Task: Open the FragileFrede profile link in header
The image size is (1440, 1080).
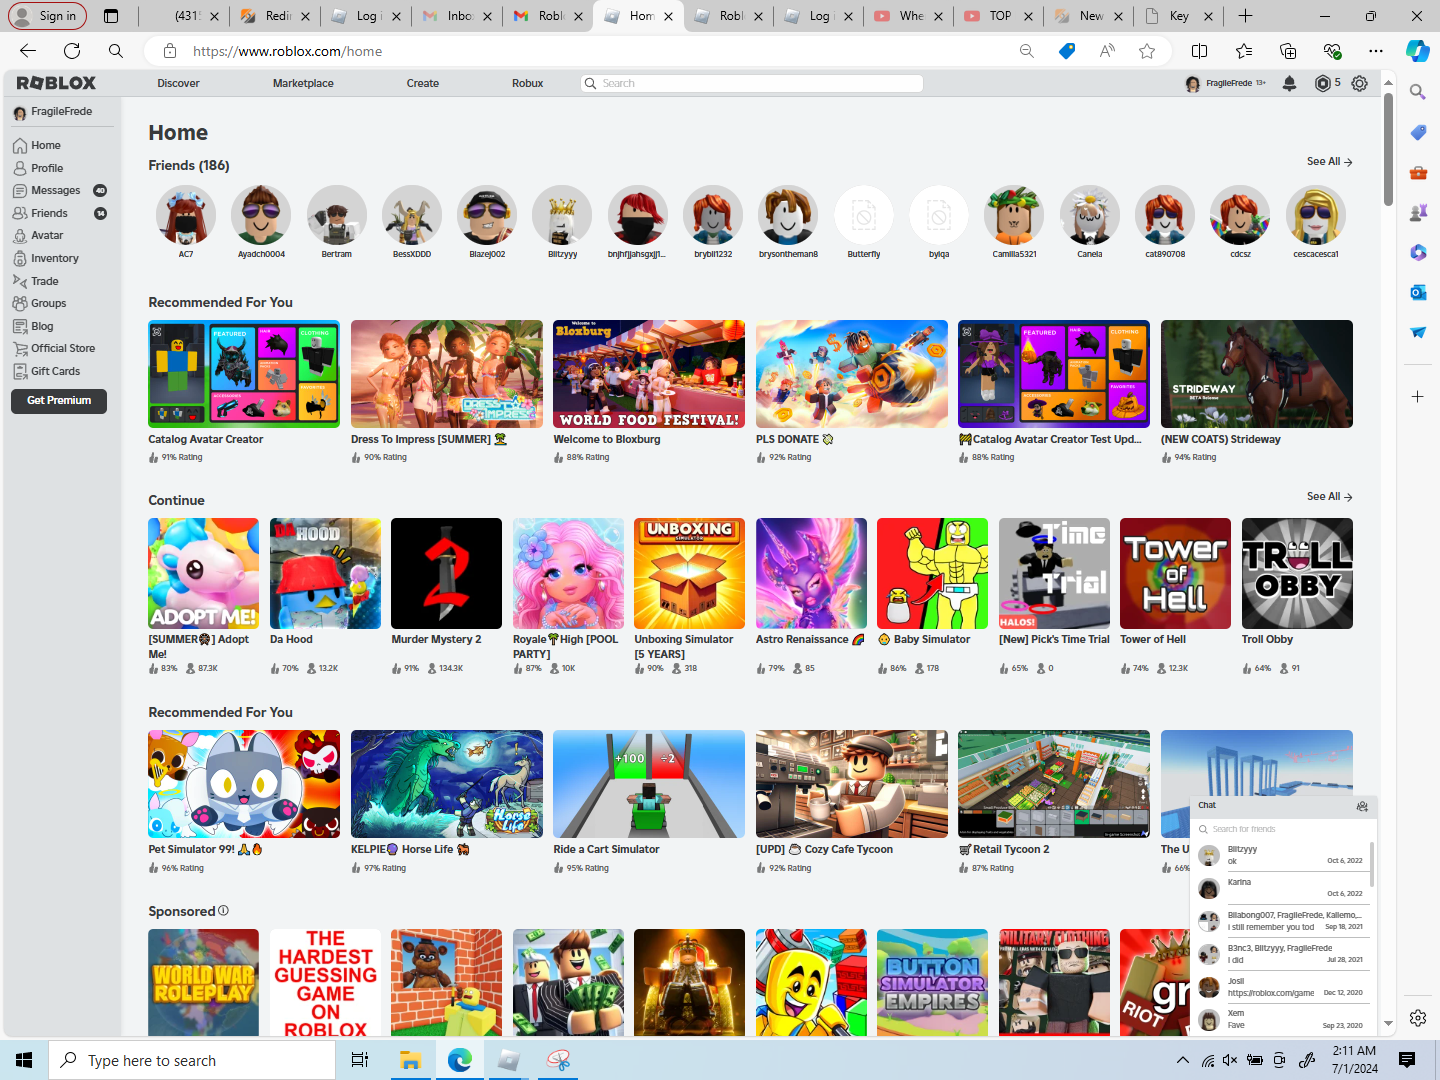Action: point(1226,84)
